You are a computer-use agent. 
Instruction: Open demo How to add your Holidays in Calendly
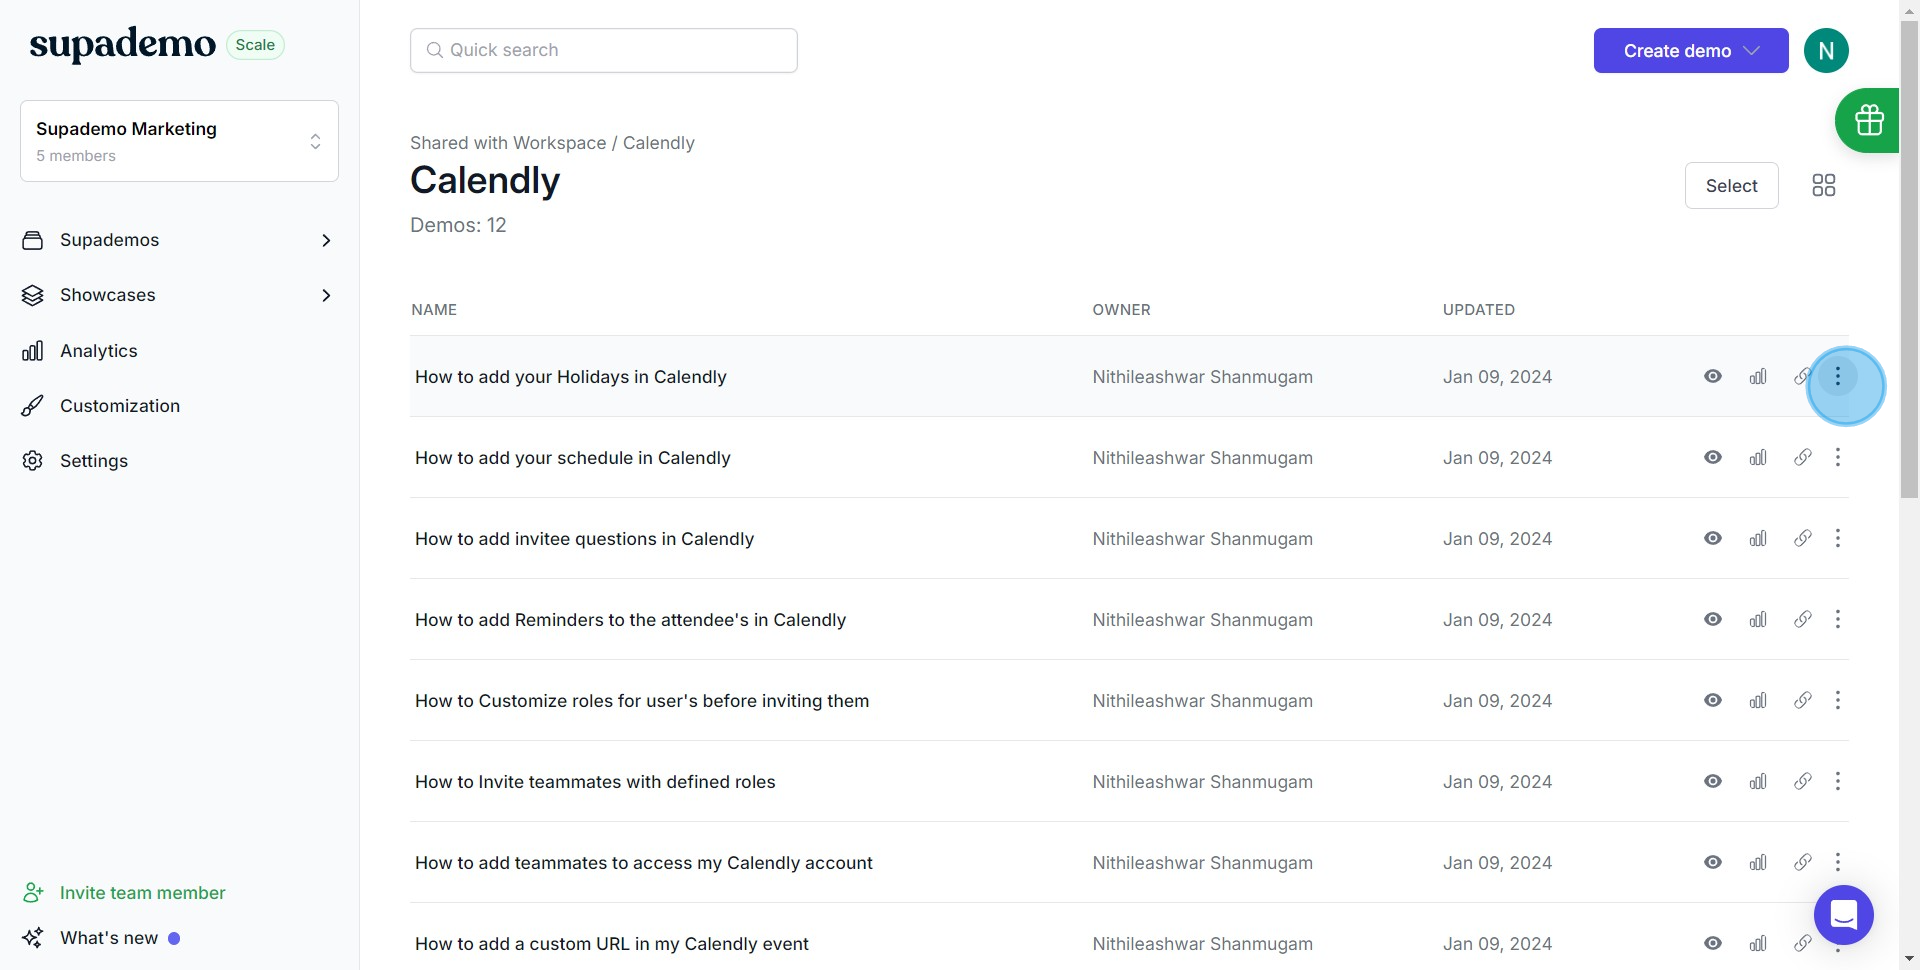click(x=570, y=377)
